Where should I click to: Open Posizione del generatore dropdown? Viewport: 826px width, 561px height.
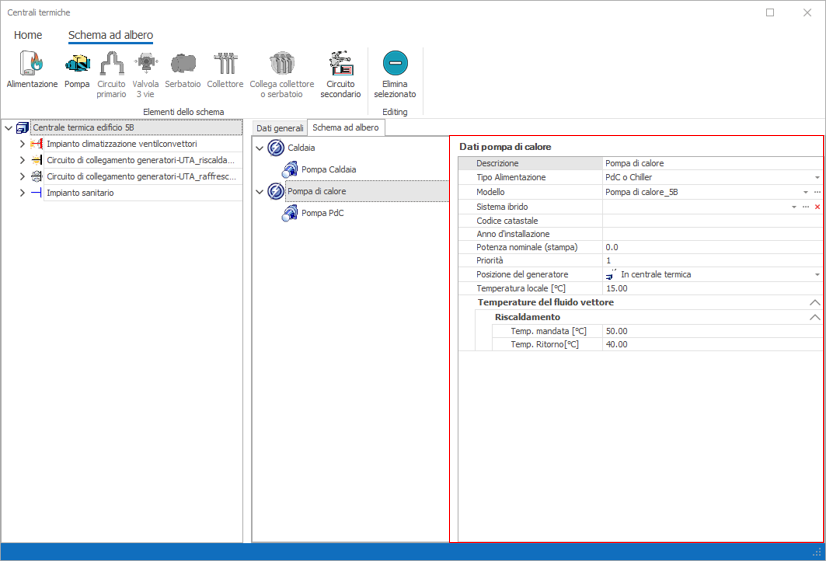817,274
